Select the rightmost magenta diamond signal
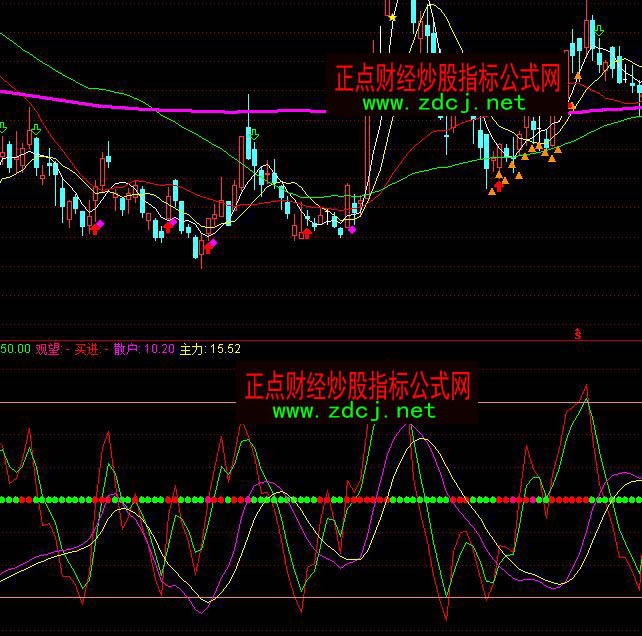Image resolution: width=642 pixels, height=636 pixels. pos(352,229)
